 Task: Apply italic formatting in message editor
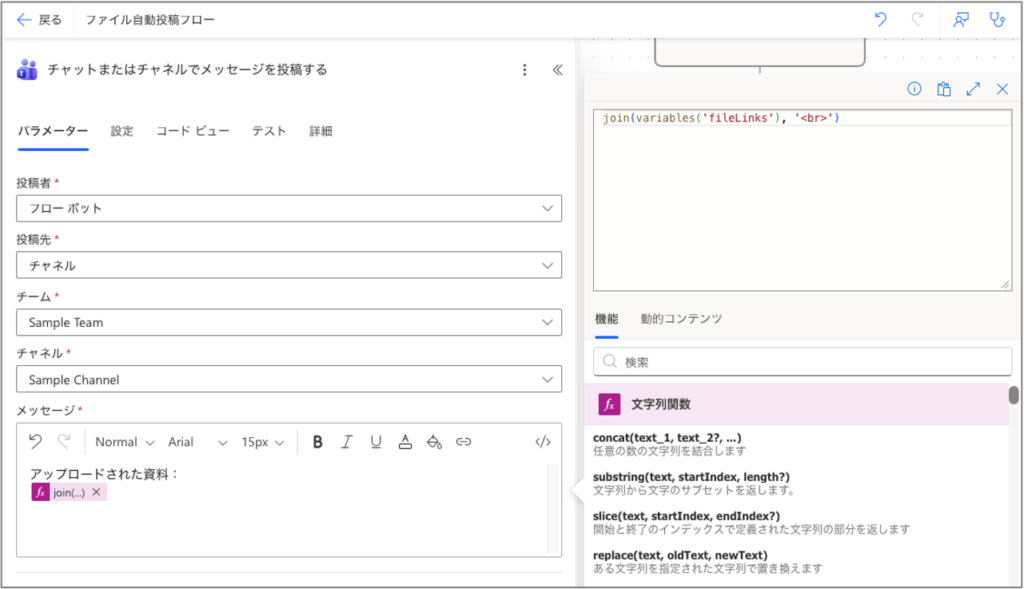click(x=347, y=442)
